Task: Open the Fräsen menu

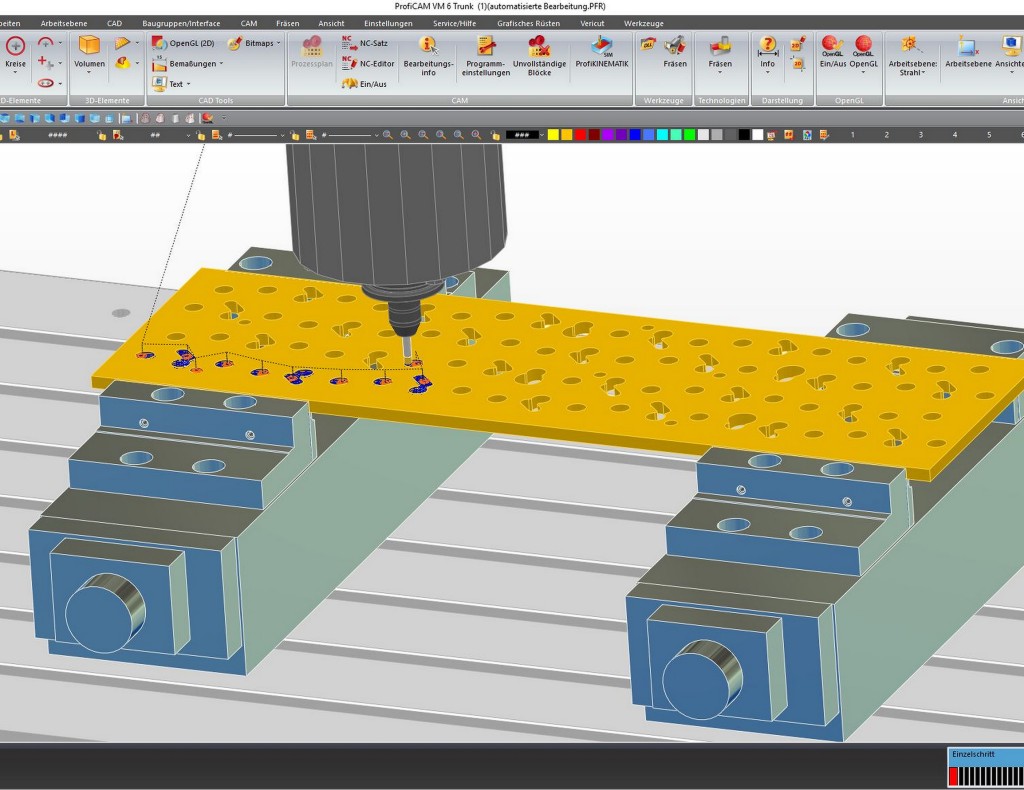Action: 287,23
